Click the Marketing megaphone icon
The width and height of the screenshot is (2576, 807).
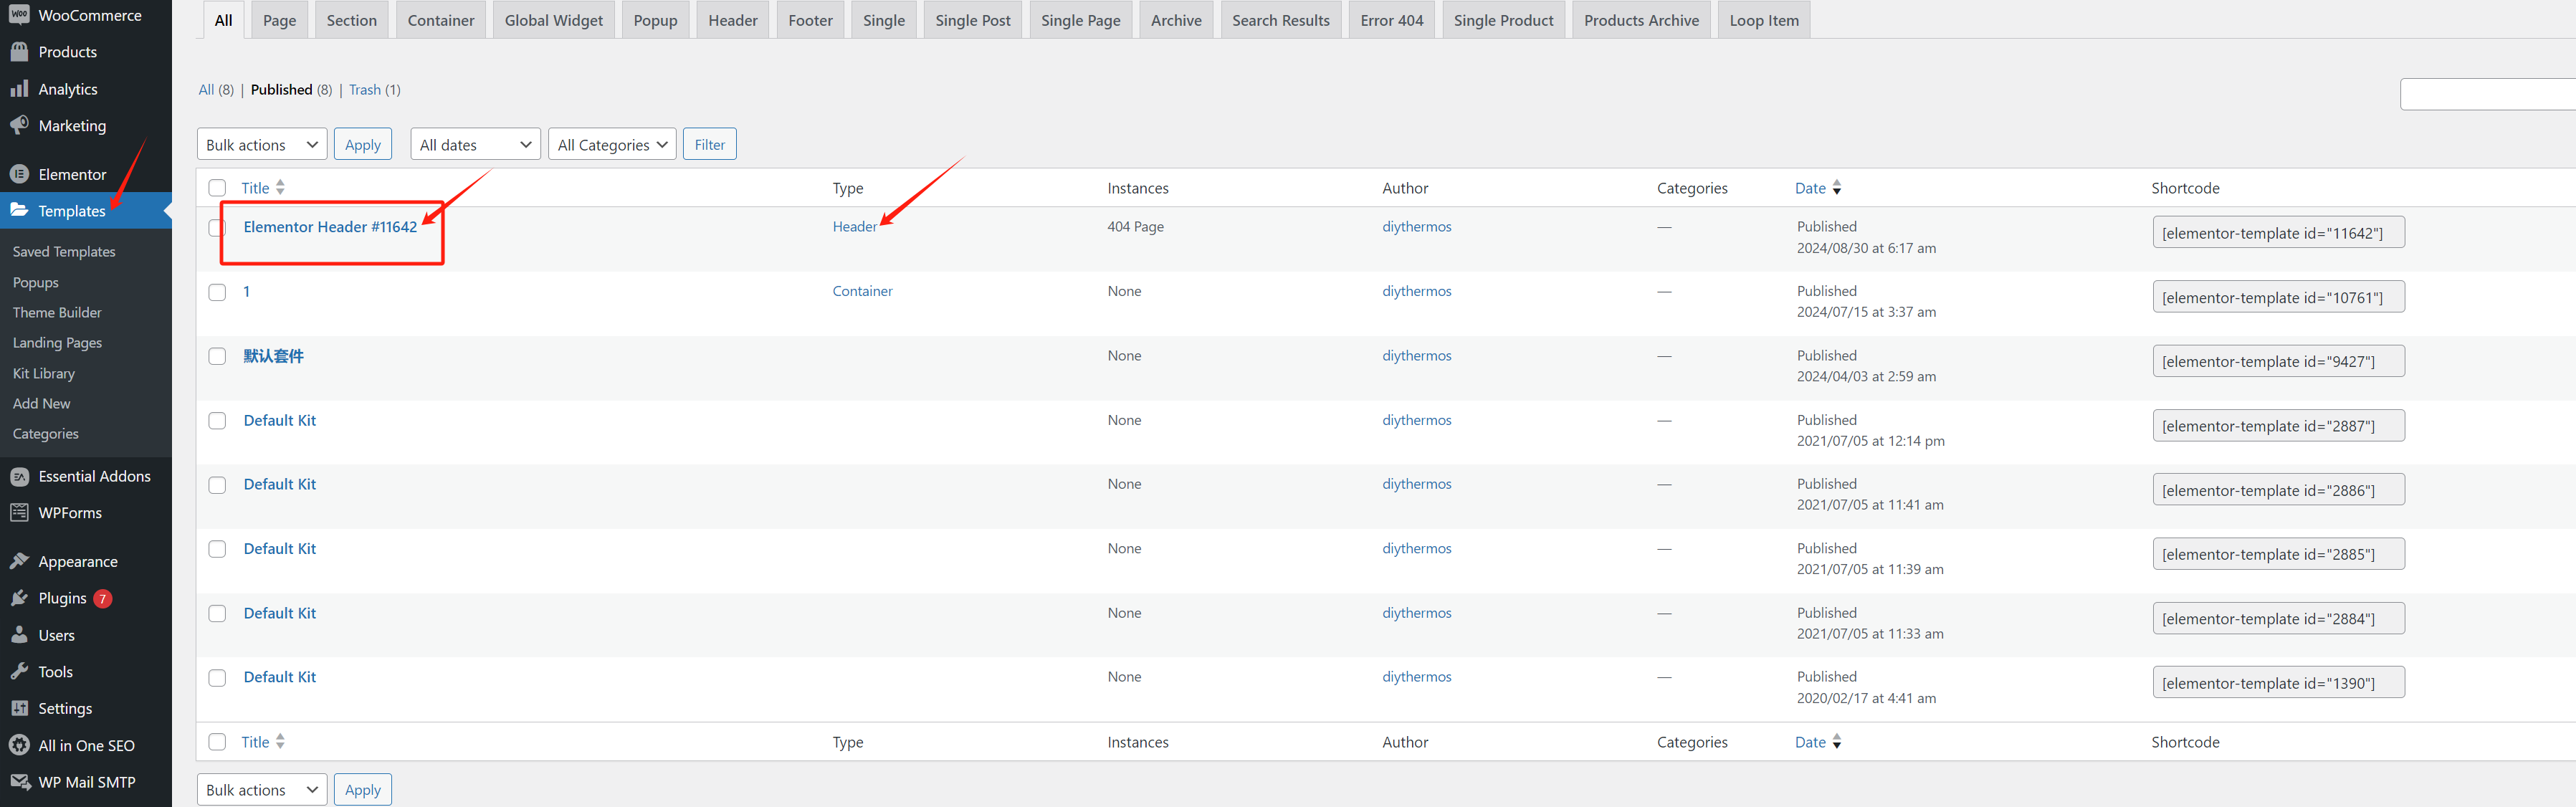19,125
